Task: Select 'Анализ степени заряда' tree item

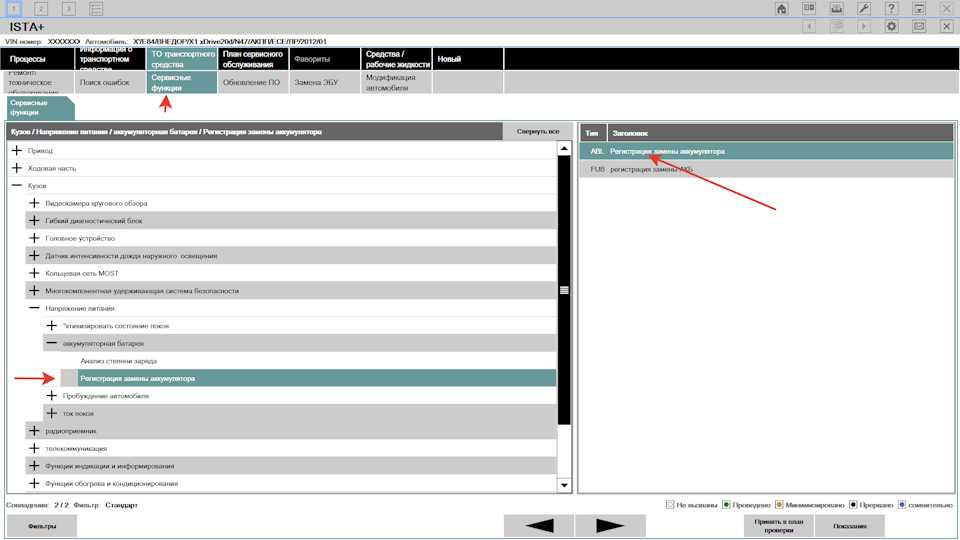Action: click(x=119, y=360)
